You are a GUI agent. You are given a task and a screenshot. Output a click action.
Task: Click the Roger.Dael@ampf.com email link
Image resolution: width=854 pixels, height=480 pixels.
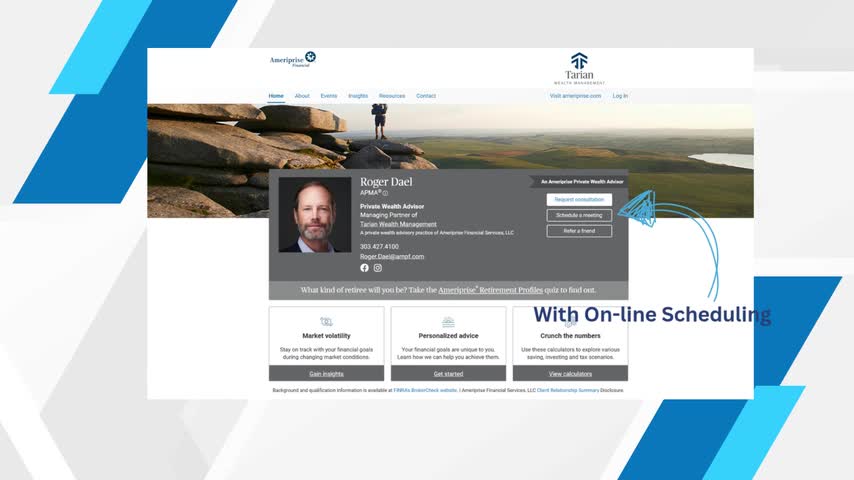pos(392,256)
